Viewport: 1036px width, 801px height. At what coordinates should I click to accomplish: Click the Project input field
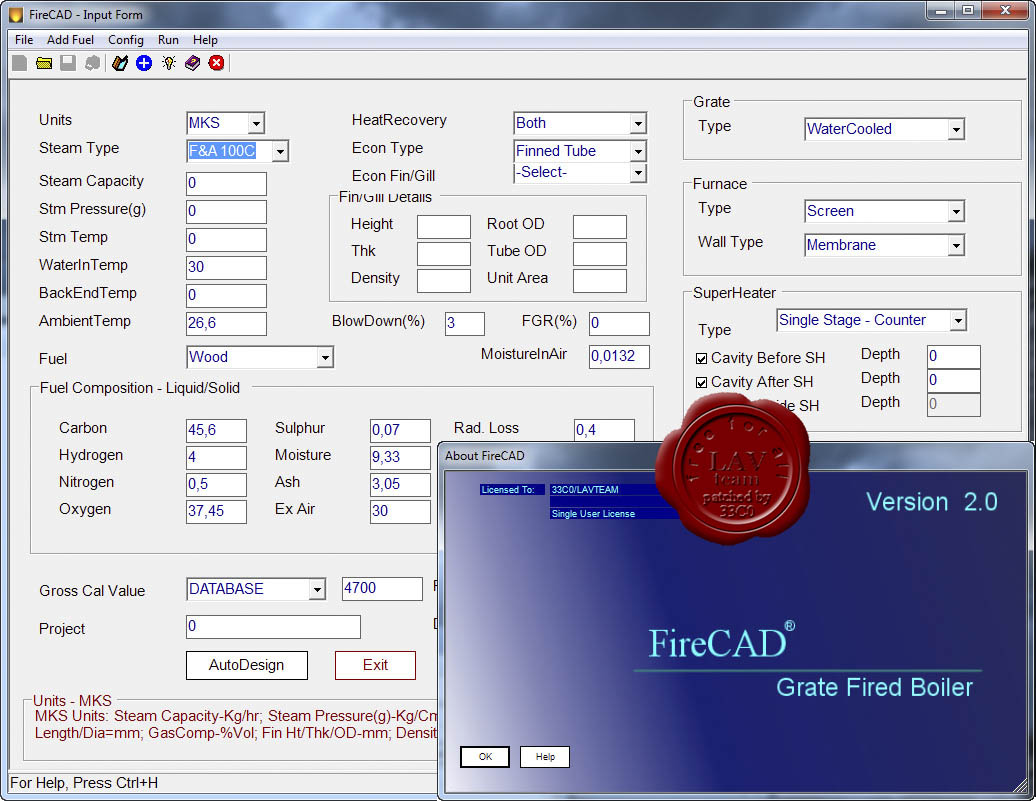point(274,627)
